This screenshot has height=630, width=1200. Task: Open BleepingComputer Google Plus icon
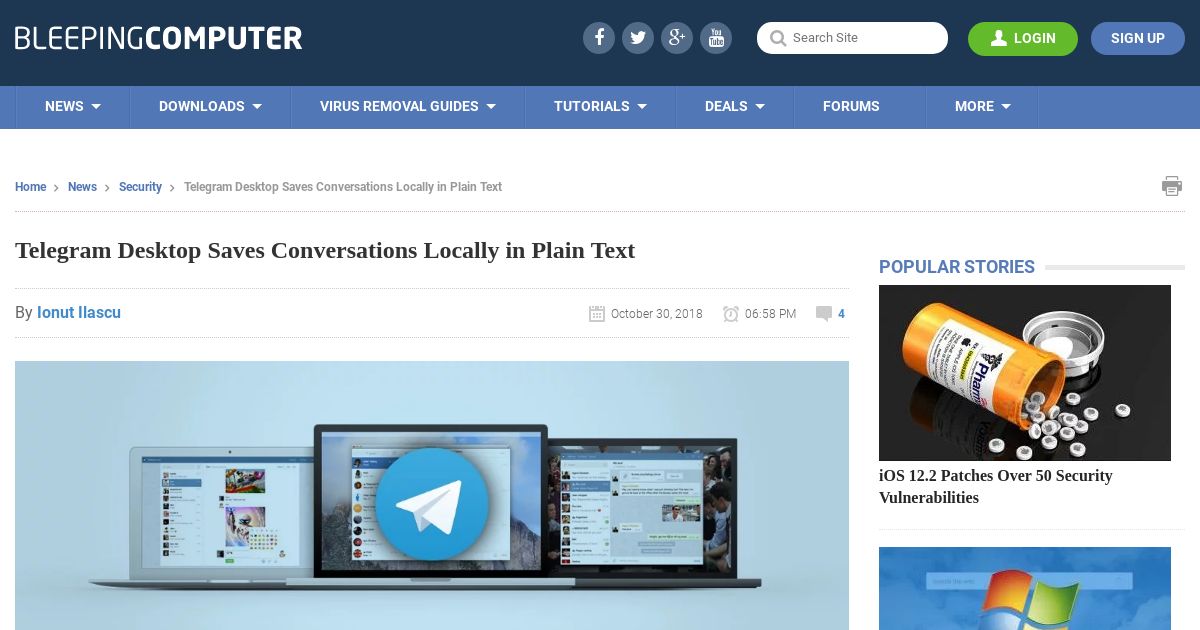point(677,38)
